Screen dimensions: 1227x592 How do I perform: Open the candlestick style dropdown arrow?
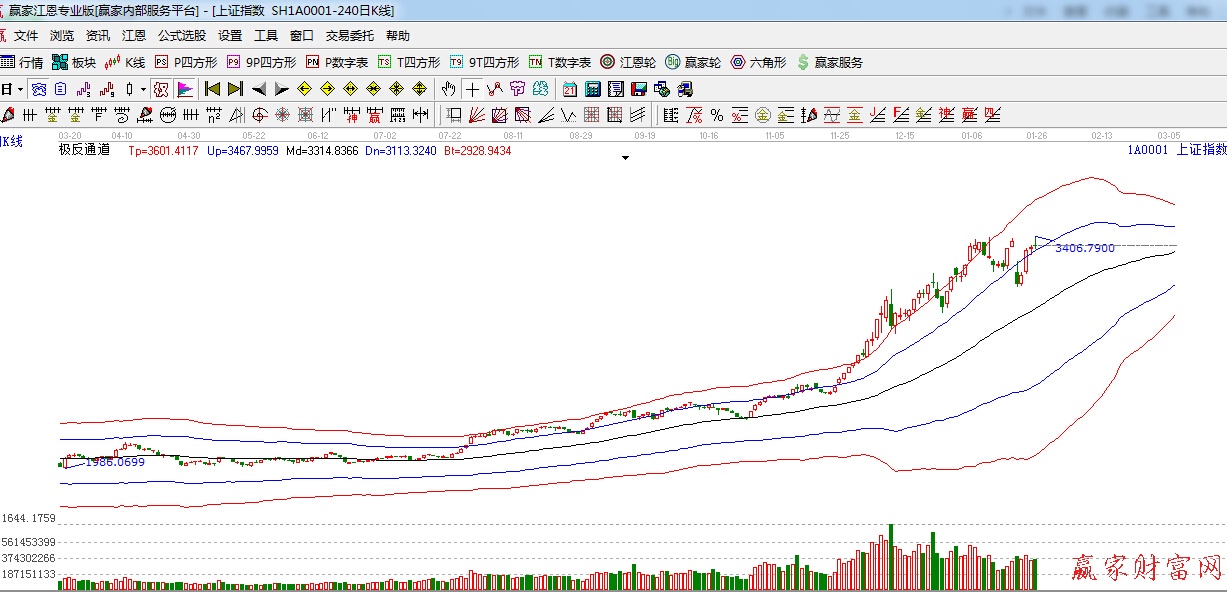pyautogui.click(x=143, y=89)
